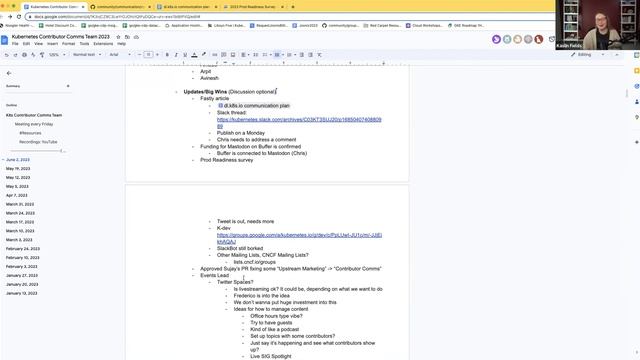Click the Undo icon in toolbar
640x360 pixels.
click(7, 55)
